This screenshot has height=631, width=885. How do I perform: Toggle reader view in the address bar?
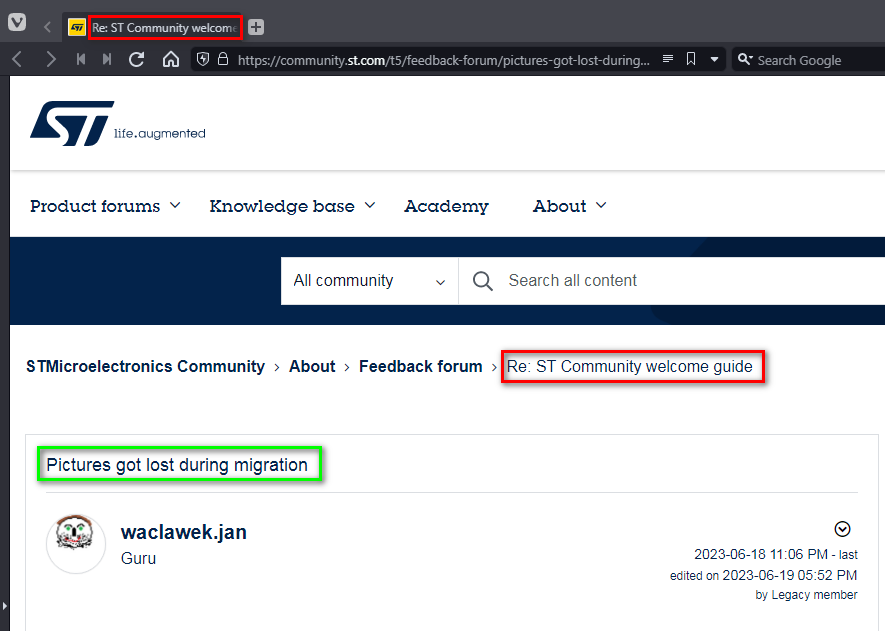668,59
